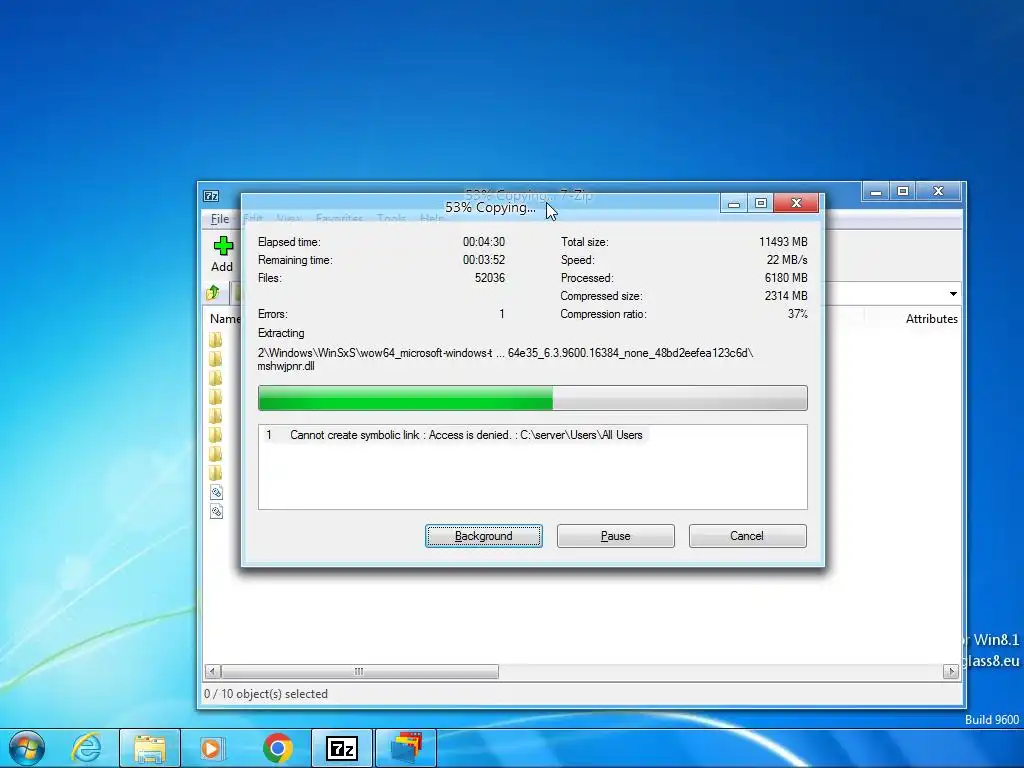Viewport: 1024px width, 768px height.
Task: Maximize the Copying progress dialog
Action: [760, 204]
